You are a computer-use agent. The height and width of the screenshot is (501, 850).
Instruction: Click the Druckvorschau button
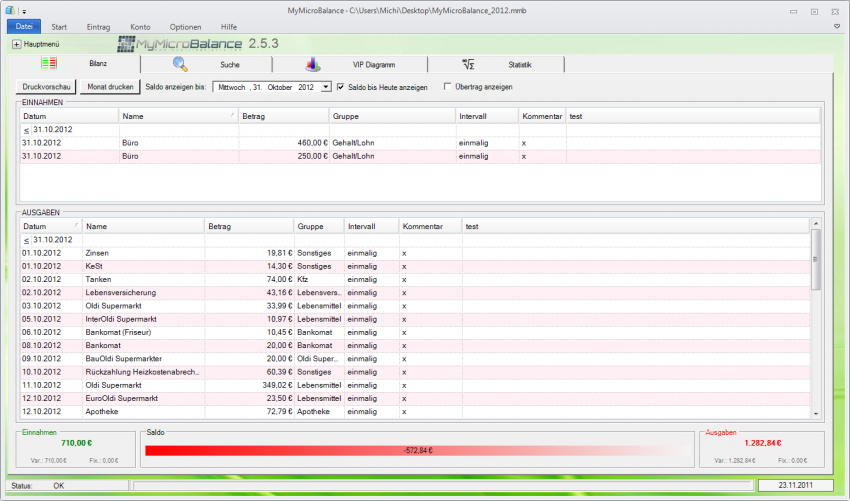(x=44, y=87)
